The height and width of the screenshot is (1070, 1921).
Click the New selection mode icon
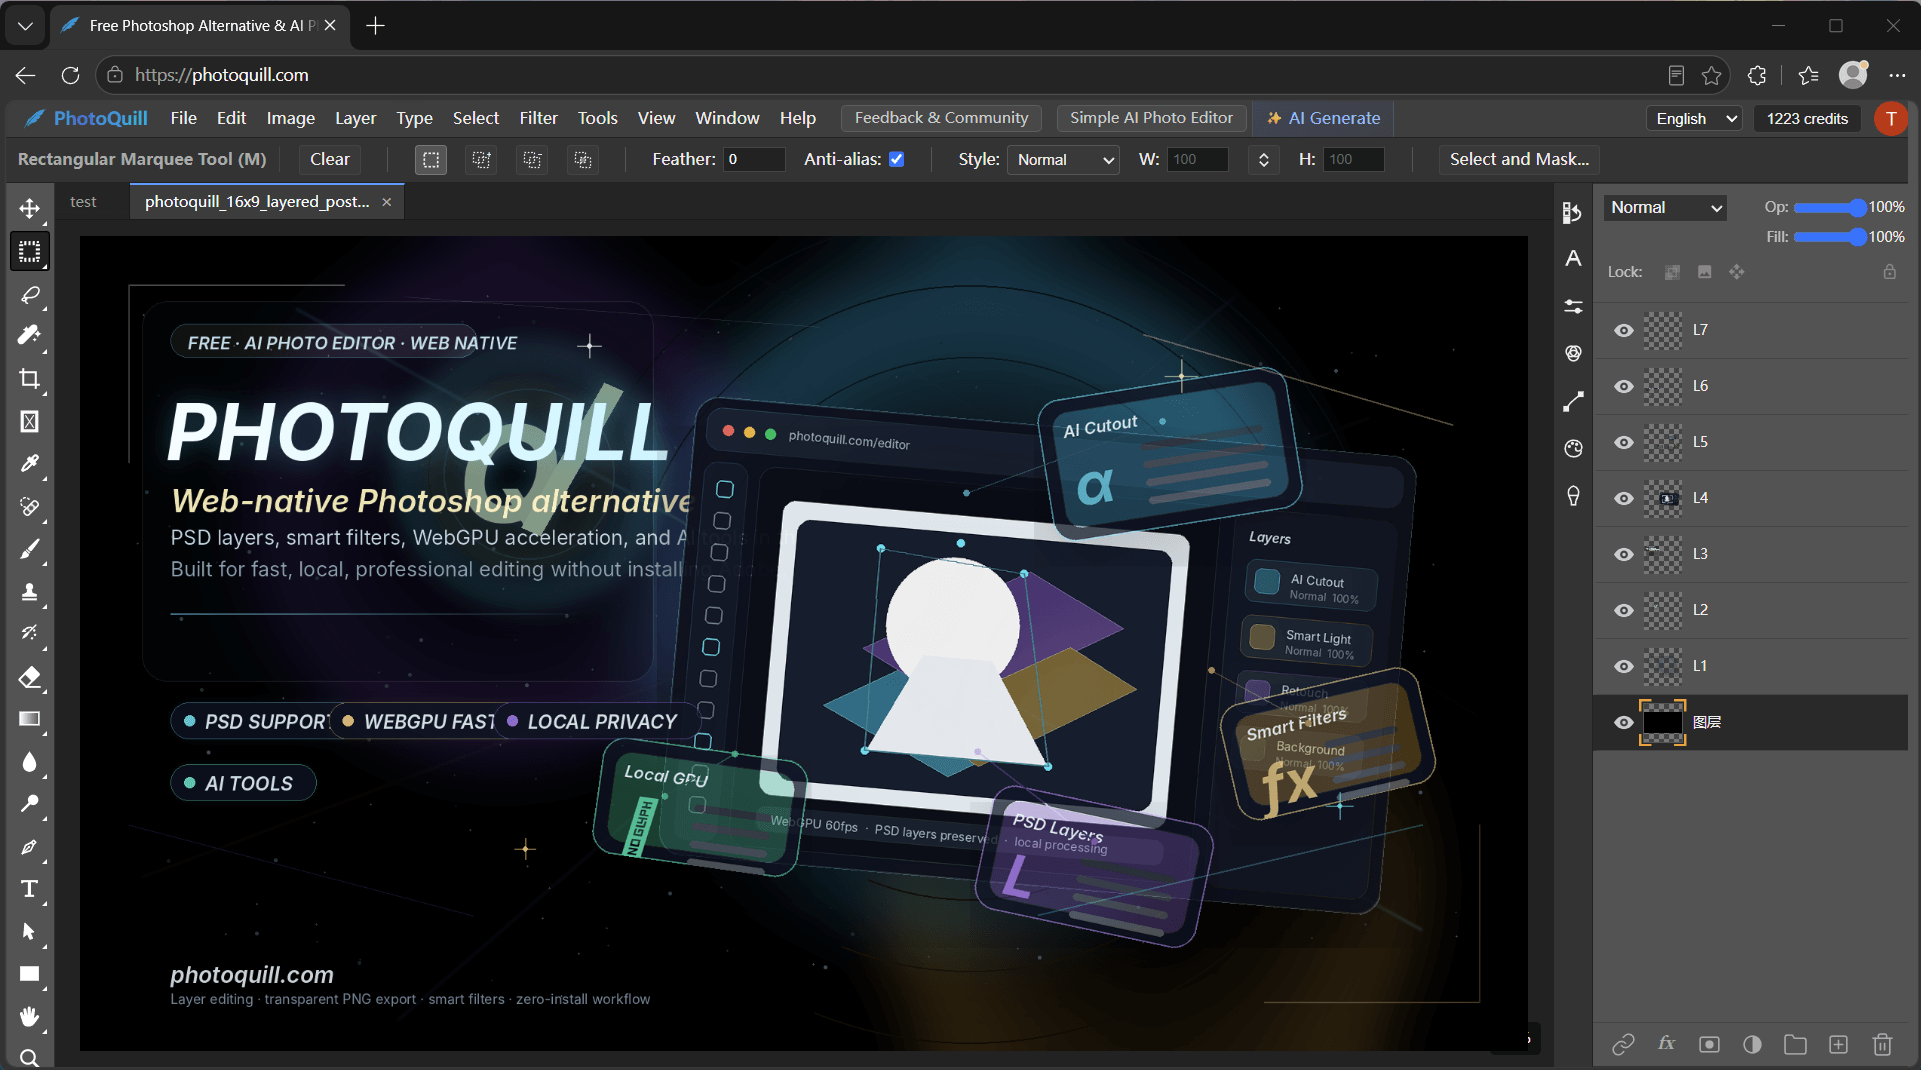[431, 160]
